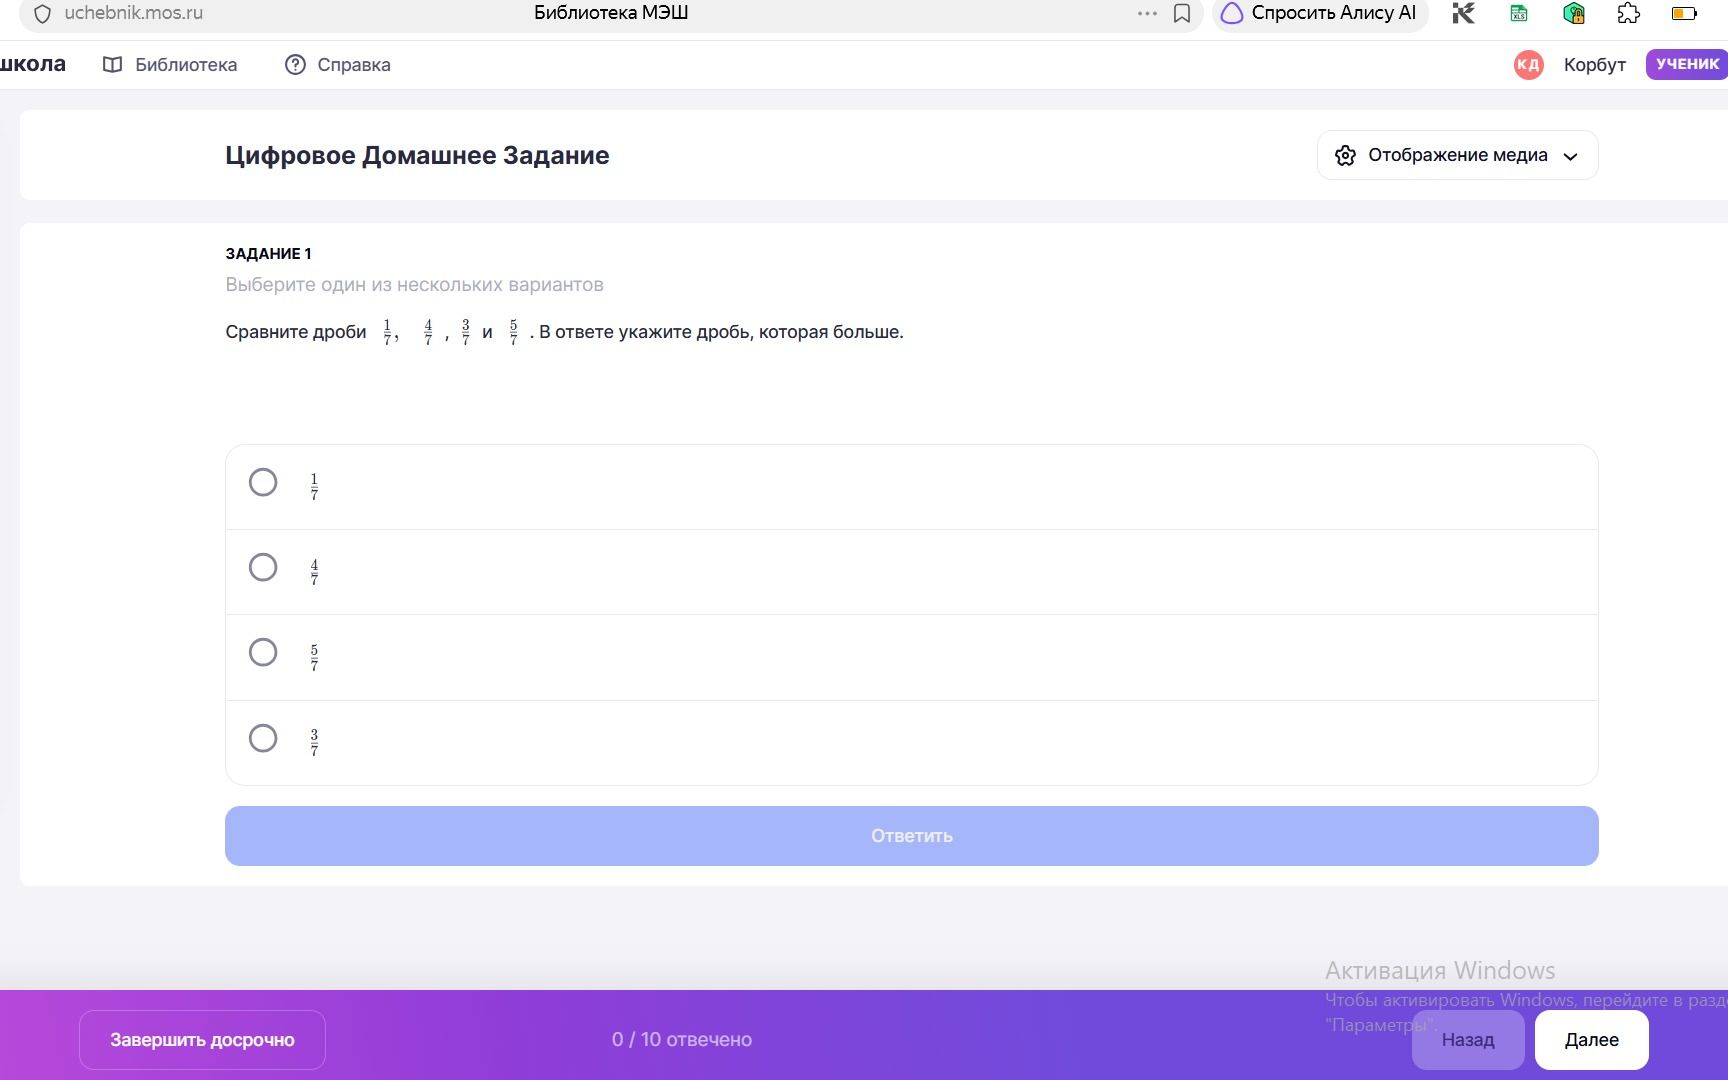1728x1080 pixels.
Task: Click the uchebnik.mos.ru address field
Action: pyautogui.click(x=133, y=13)
